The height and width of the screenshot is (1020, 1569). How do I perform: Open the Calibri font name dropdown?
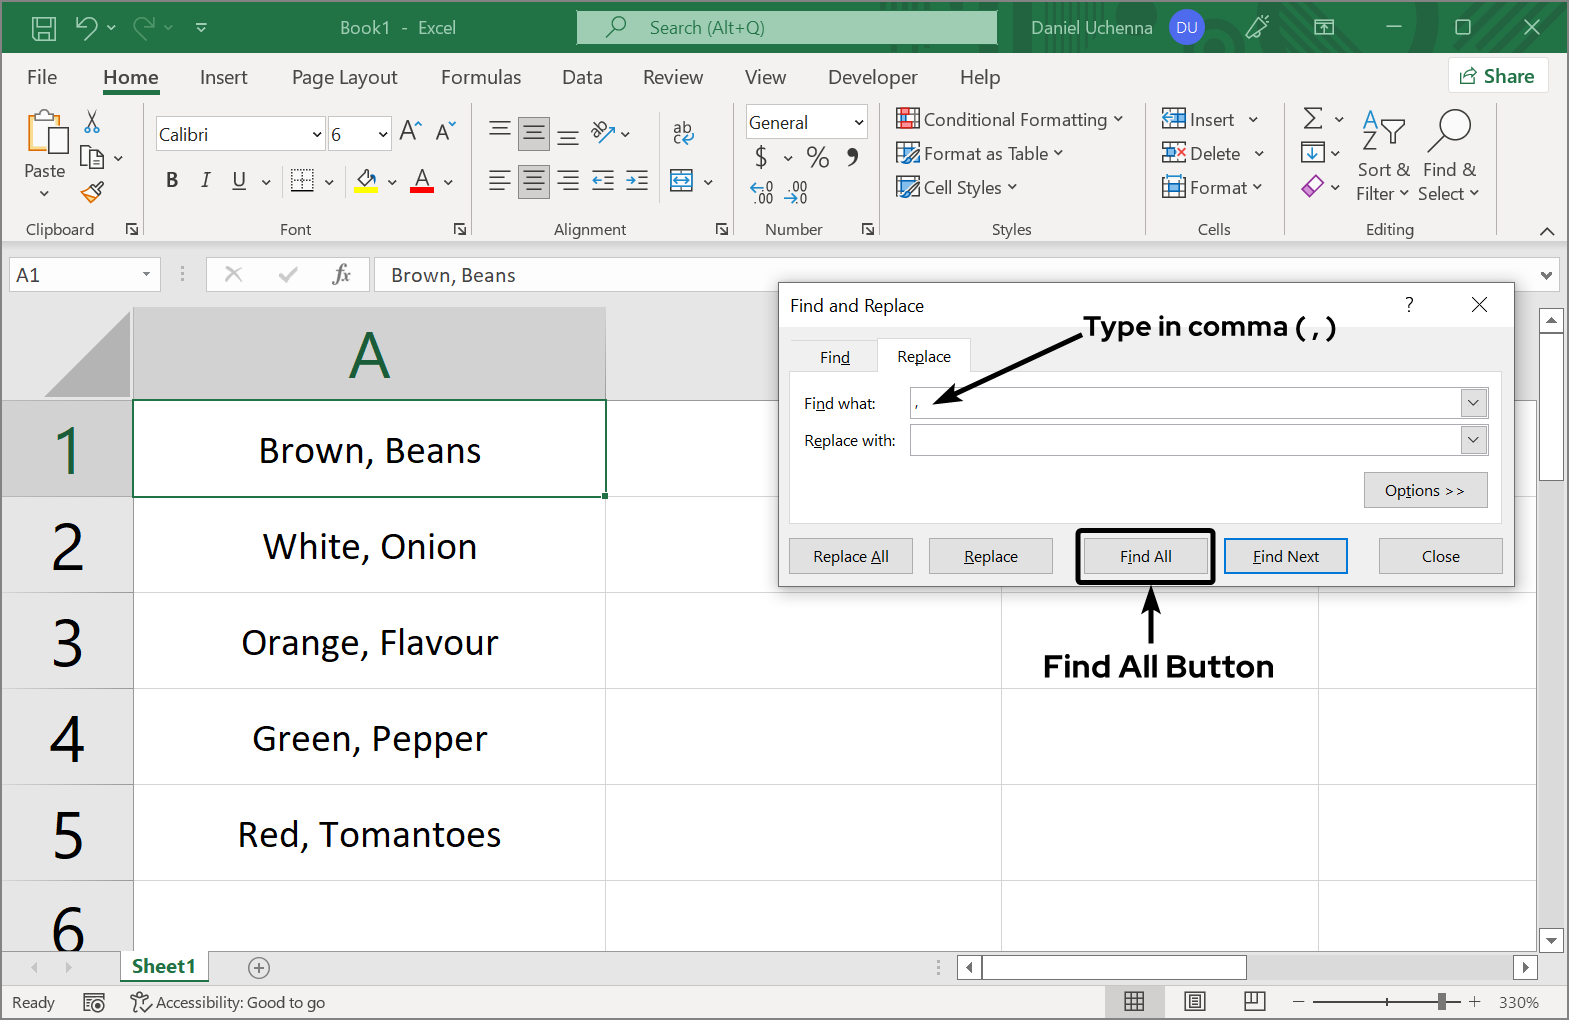[317, 134]
